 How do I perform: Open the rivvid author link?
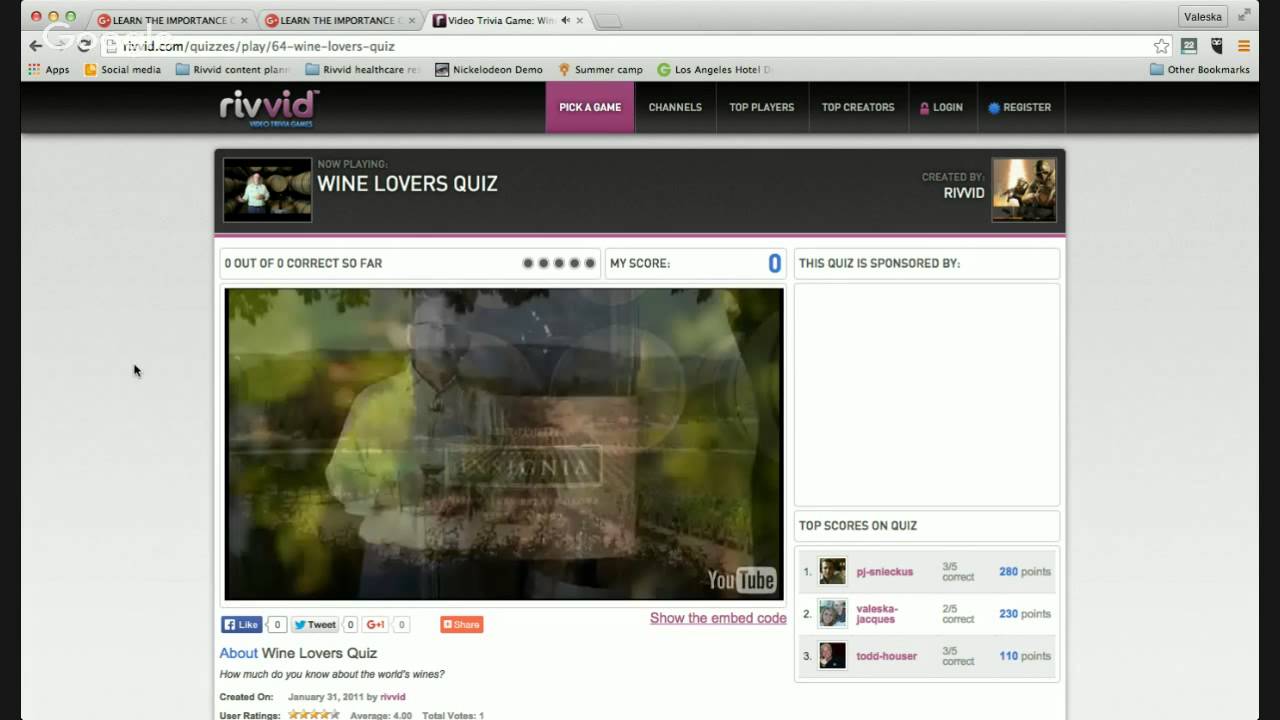pos(393,697)
